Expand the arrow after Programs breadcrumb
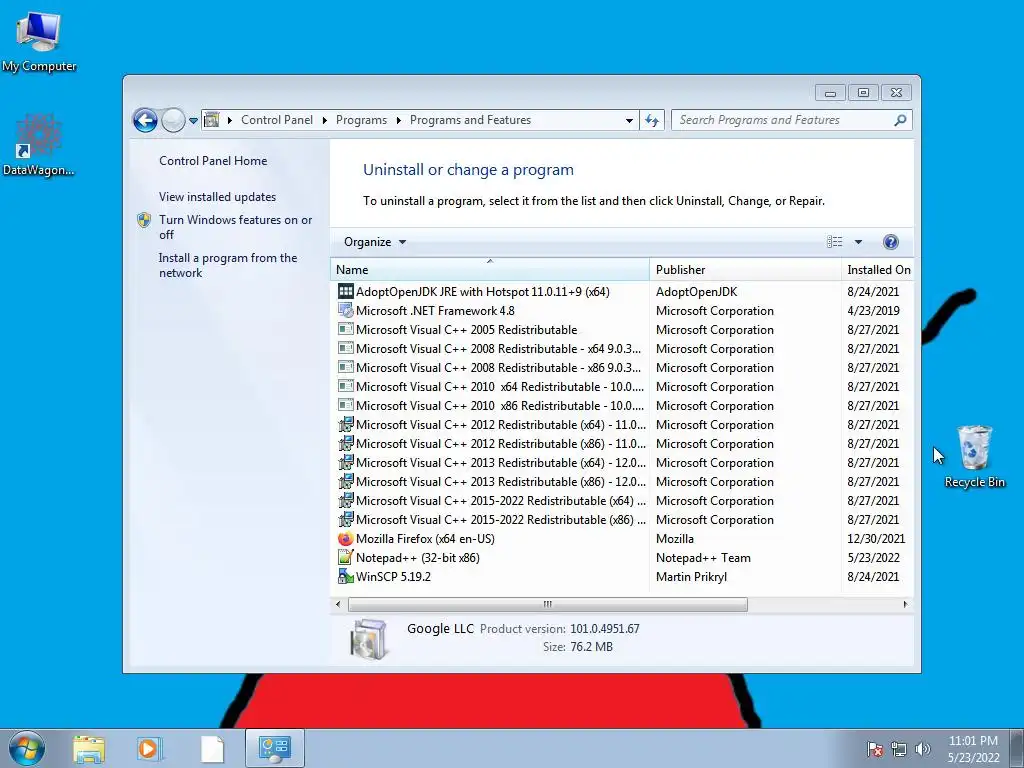1024x768 pixels. (398, 120)
